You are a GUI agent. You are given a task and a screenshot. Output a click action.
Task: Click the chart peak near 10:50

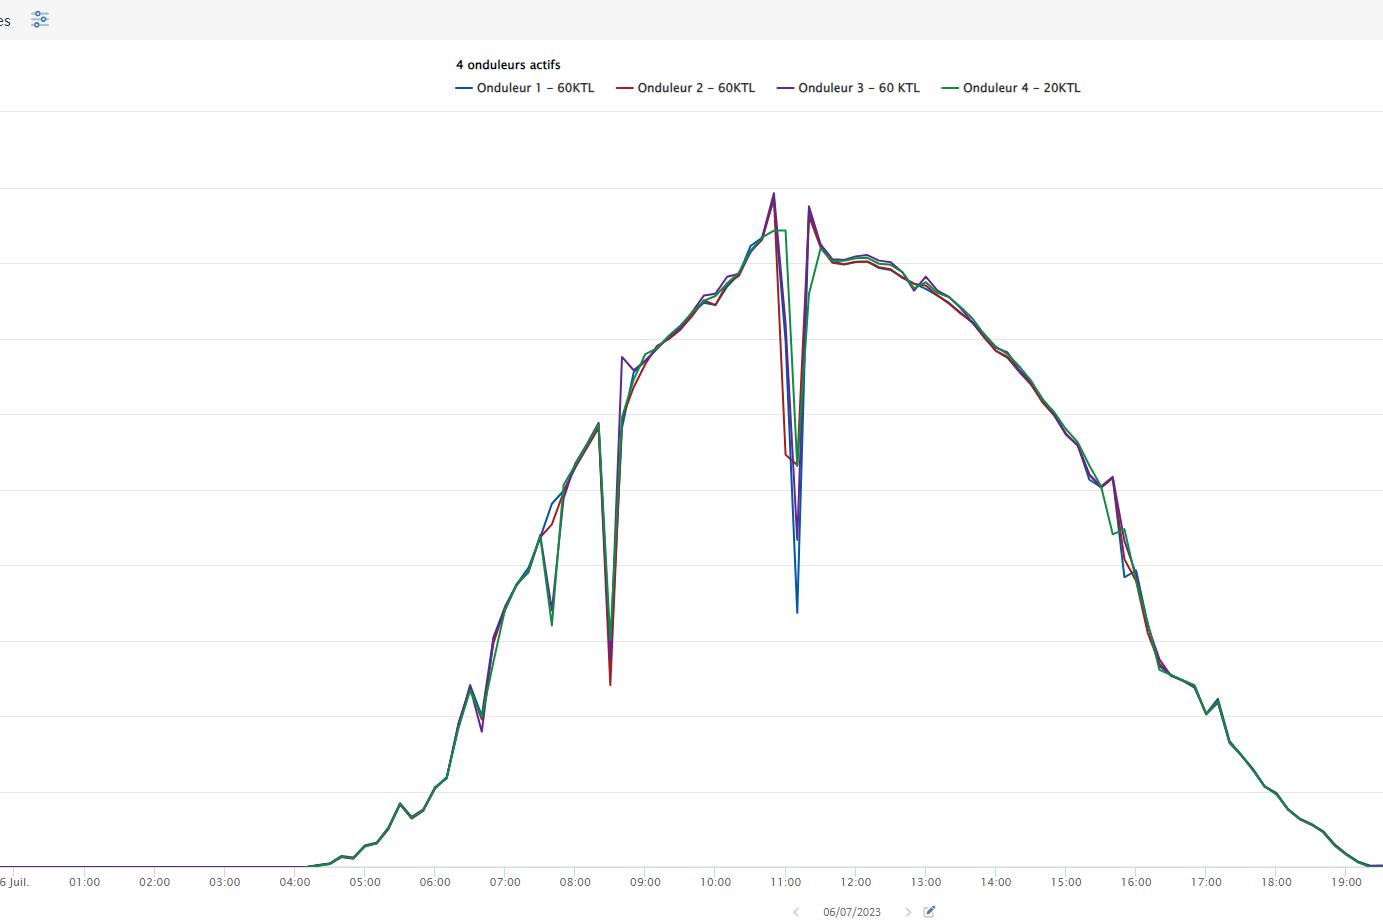point(774,194)
